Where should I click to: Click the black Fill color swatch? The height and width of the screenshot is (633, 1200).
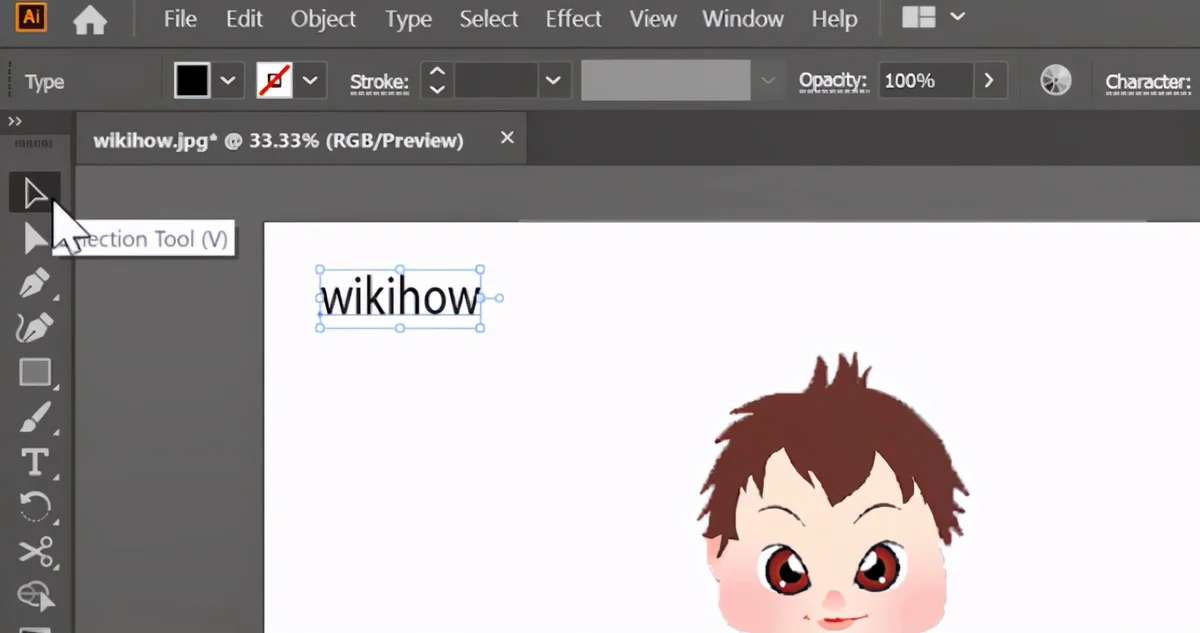[x=192, y=81]
